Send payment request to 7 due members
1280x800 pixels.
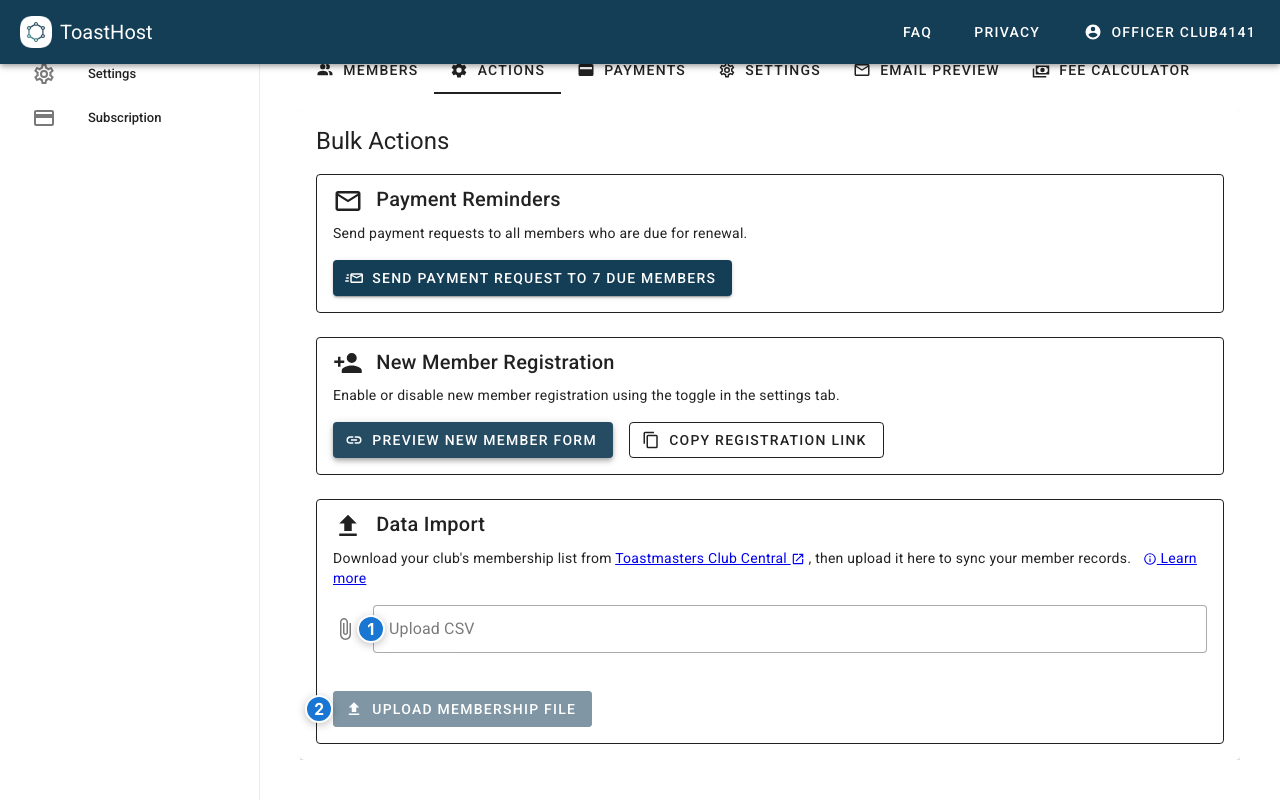pyautogui.click(x=532, y=278)
